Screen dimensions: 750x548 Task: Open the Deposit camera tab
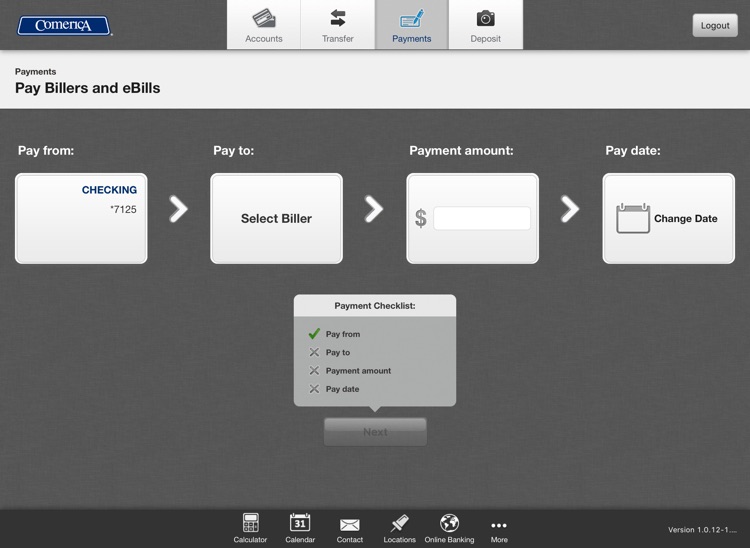point(485,25)
